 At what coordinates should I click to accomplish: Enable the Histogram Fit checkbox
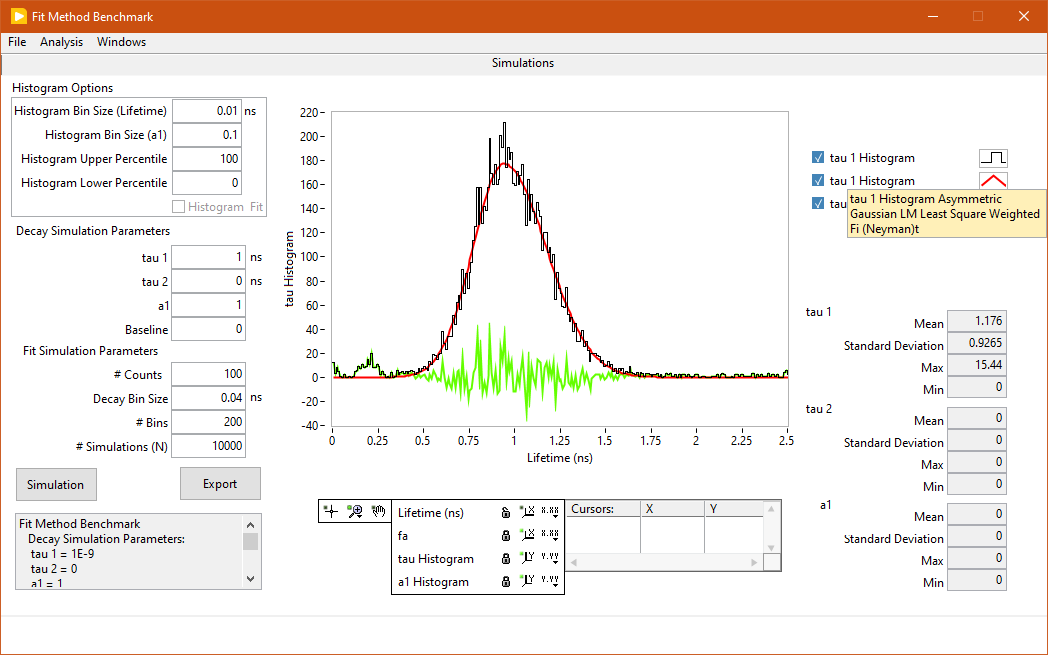(178, 207)
